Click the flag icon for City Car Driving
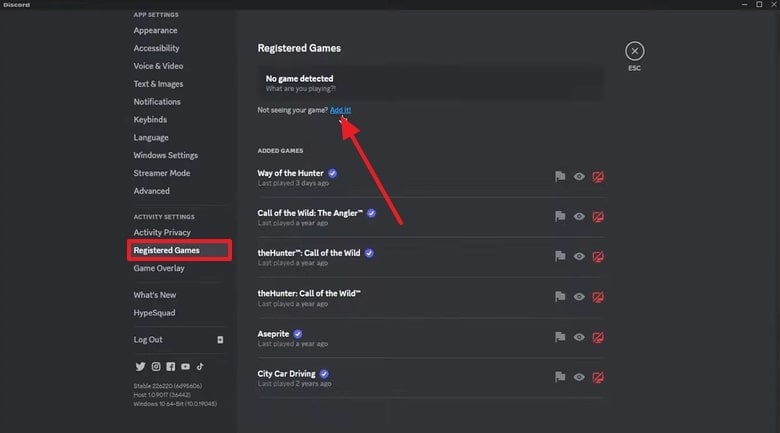Viewport: 780px width, 433px height. pyautogui.click(x=560, y=377)
